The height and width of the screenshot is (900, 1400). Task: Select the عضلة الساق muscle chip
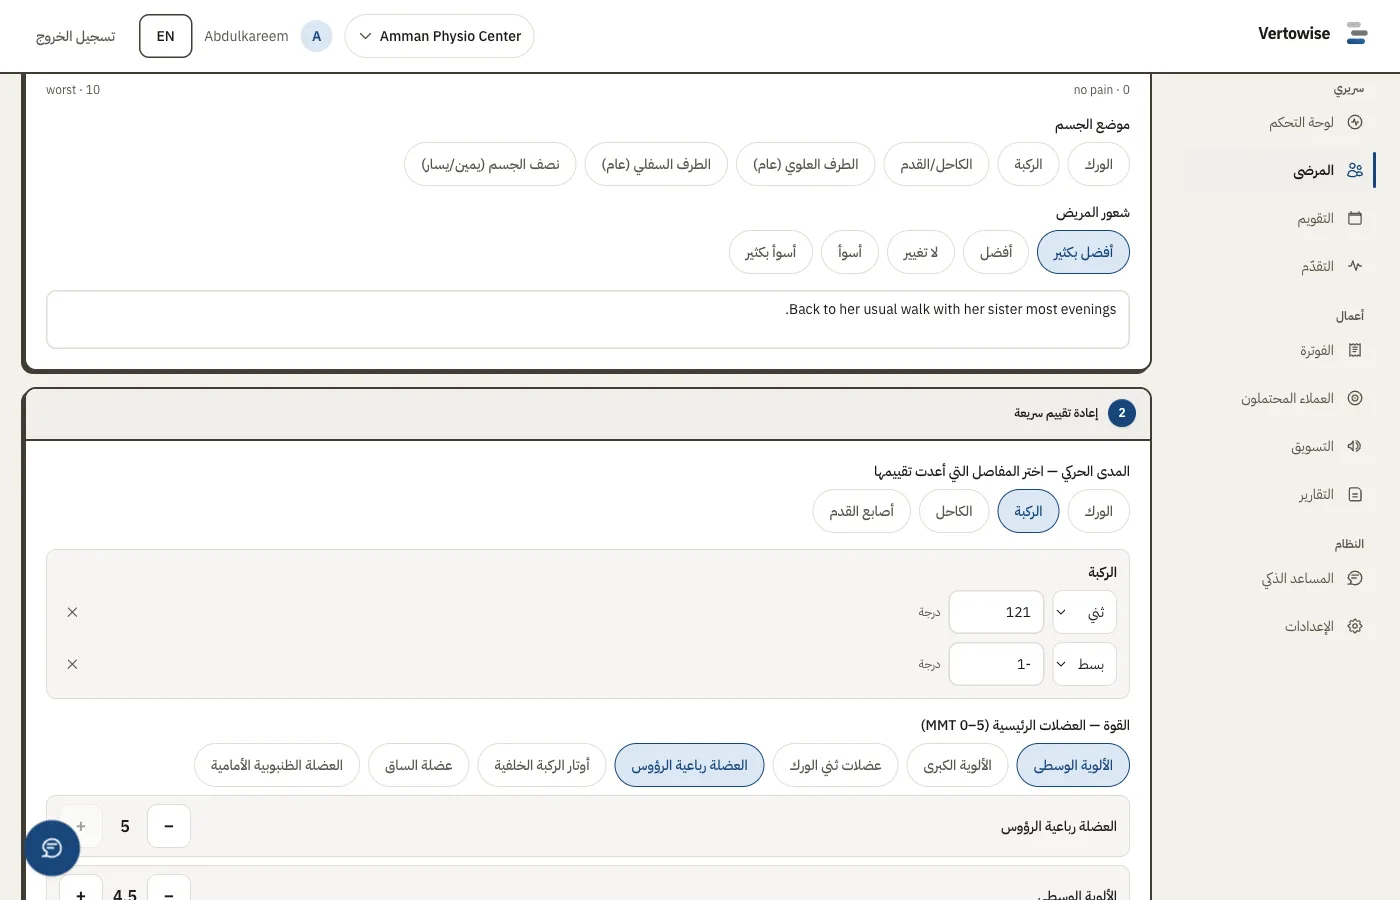point(418,765)
